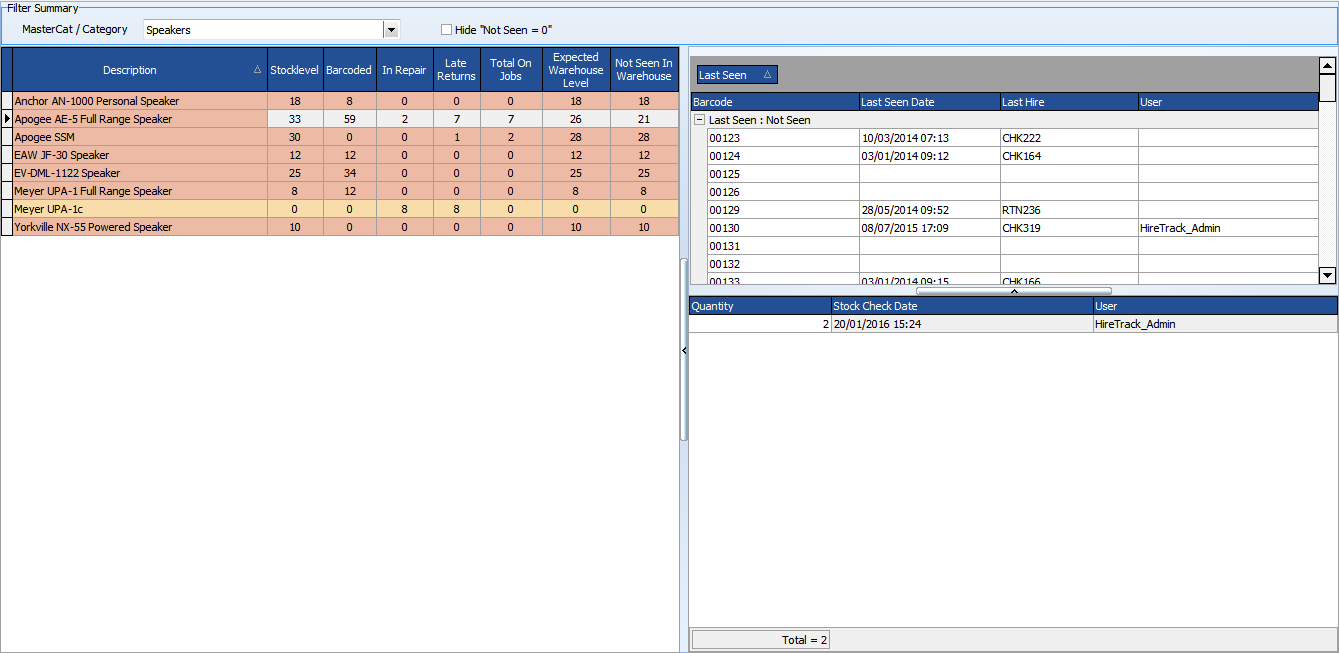This screenshot has height=653, width=1339.
Task: Click the row indicator arrow beside Apogee AE-5
Action: pos(6,119)
